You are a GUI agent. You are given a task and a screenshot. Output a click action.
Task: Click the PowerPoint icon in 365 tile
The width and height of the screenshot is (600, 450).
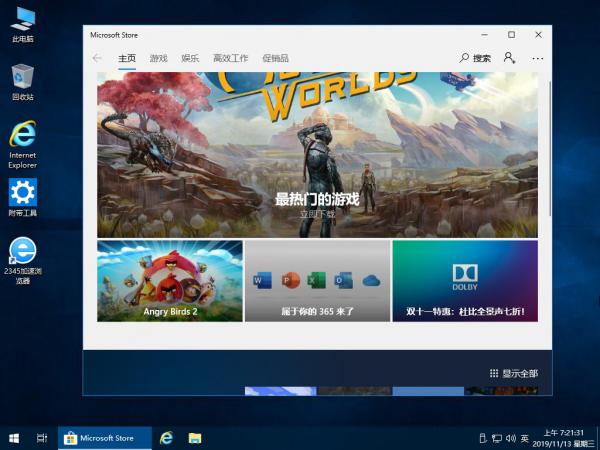point(290,280)
